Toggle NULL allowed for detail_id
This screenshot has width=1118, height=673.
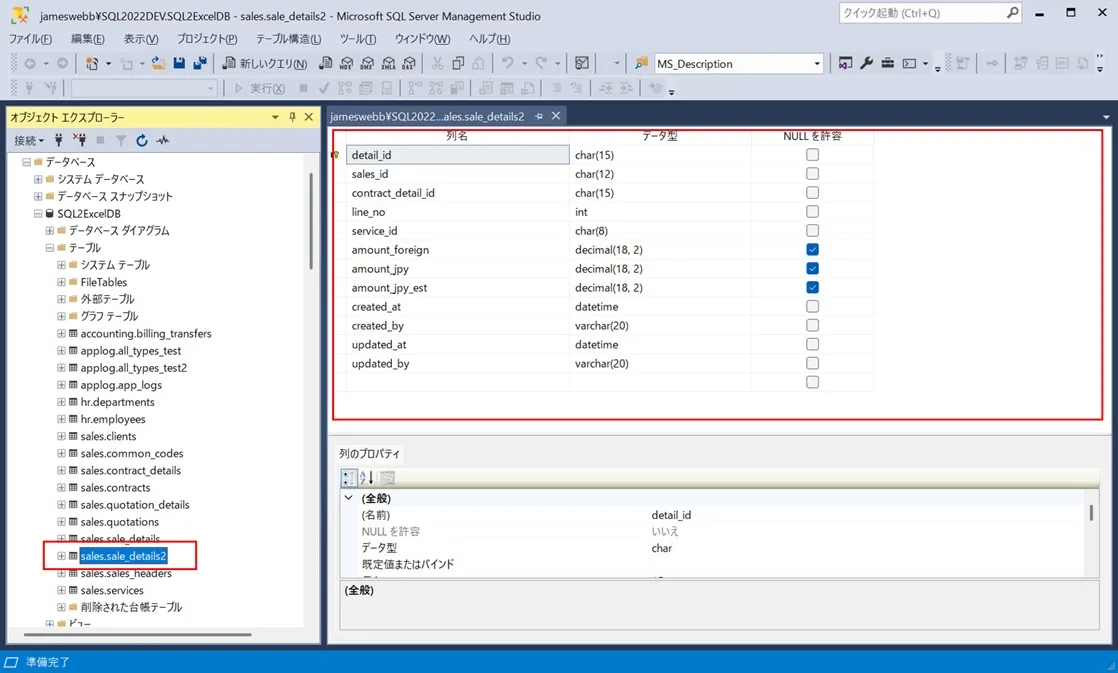(812, 155)
